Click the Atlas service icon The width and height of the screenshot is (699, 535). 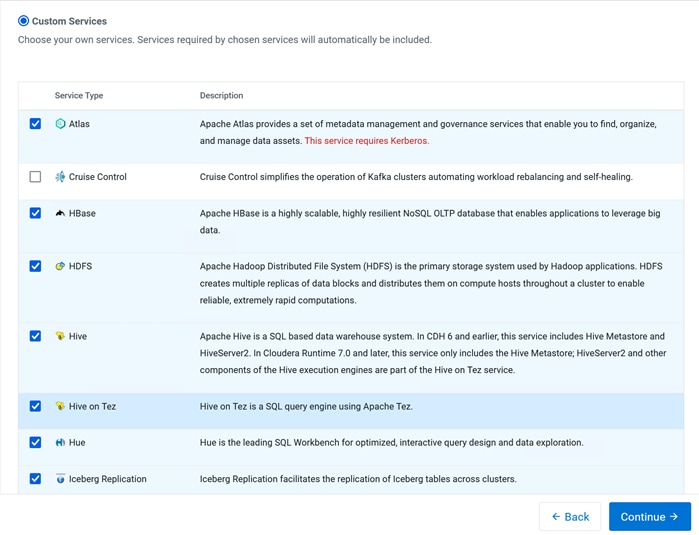pos(60,123)
